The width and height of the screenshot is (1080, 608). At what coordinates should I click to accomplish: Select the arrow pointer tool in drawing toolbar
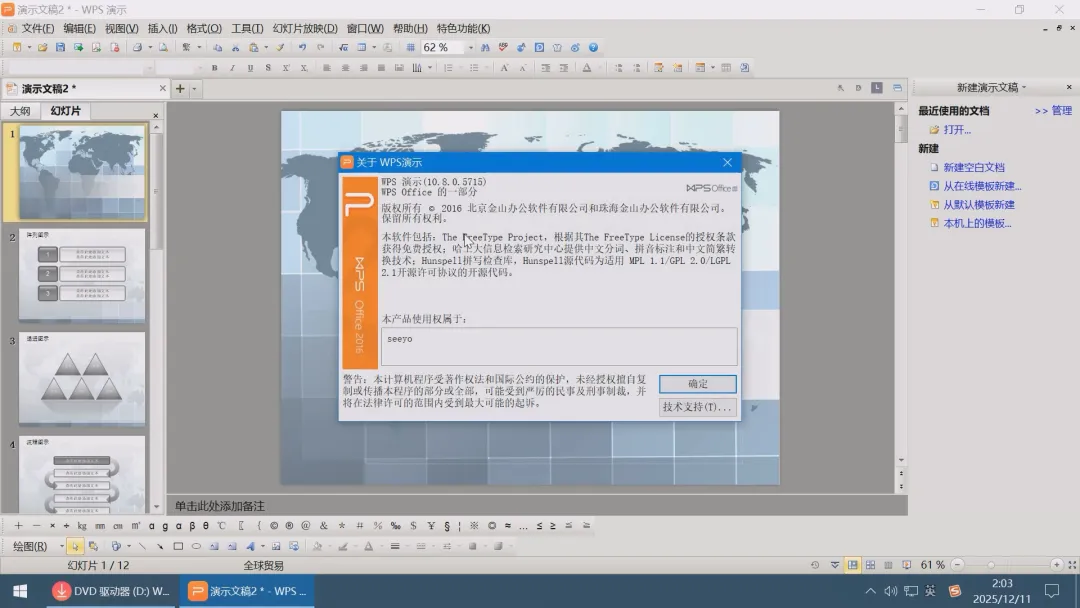pos(75,546)
